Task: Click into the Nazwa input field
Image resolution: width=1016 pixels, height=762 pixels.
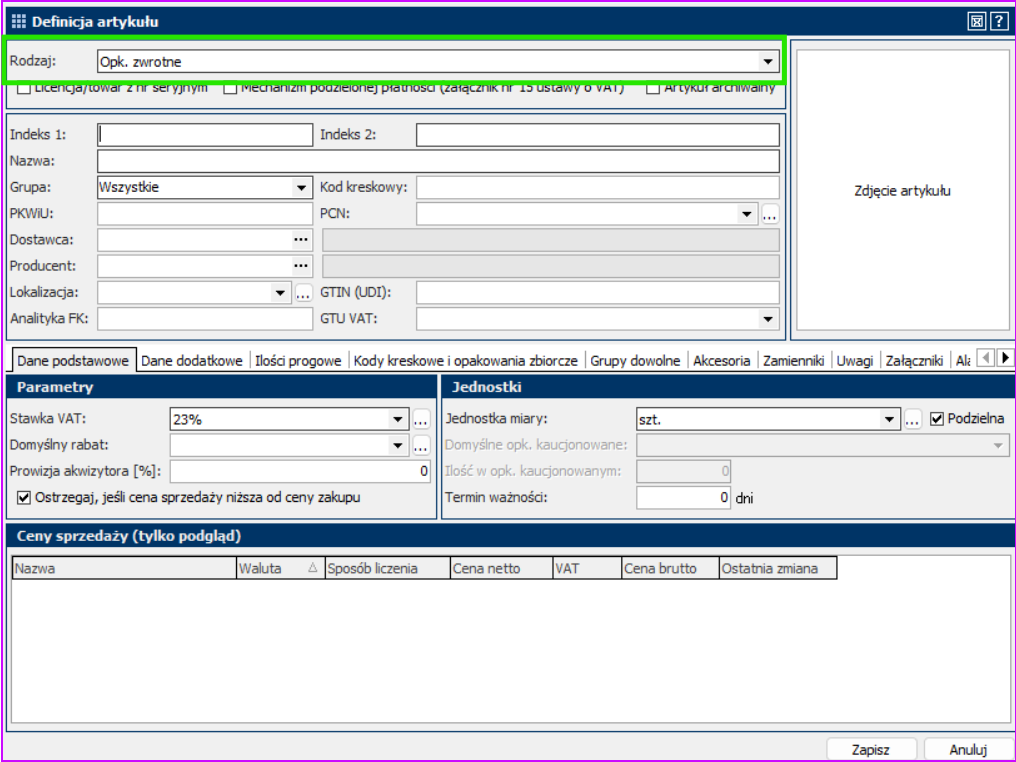Action: point(438,161)
